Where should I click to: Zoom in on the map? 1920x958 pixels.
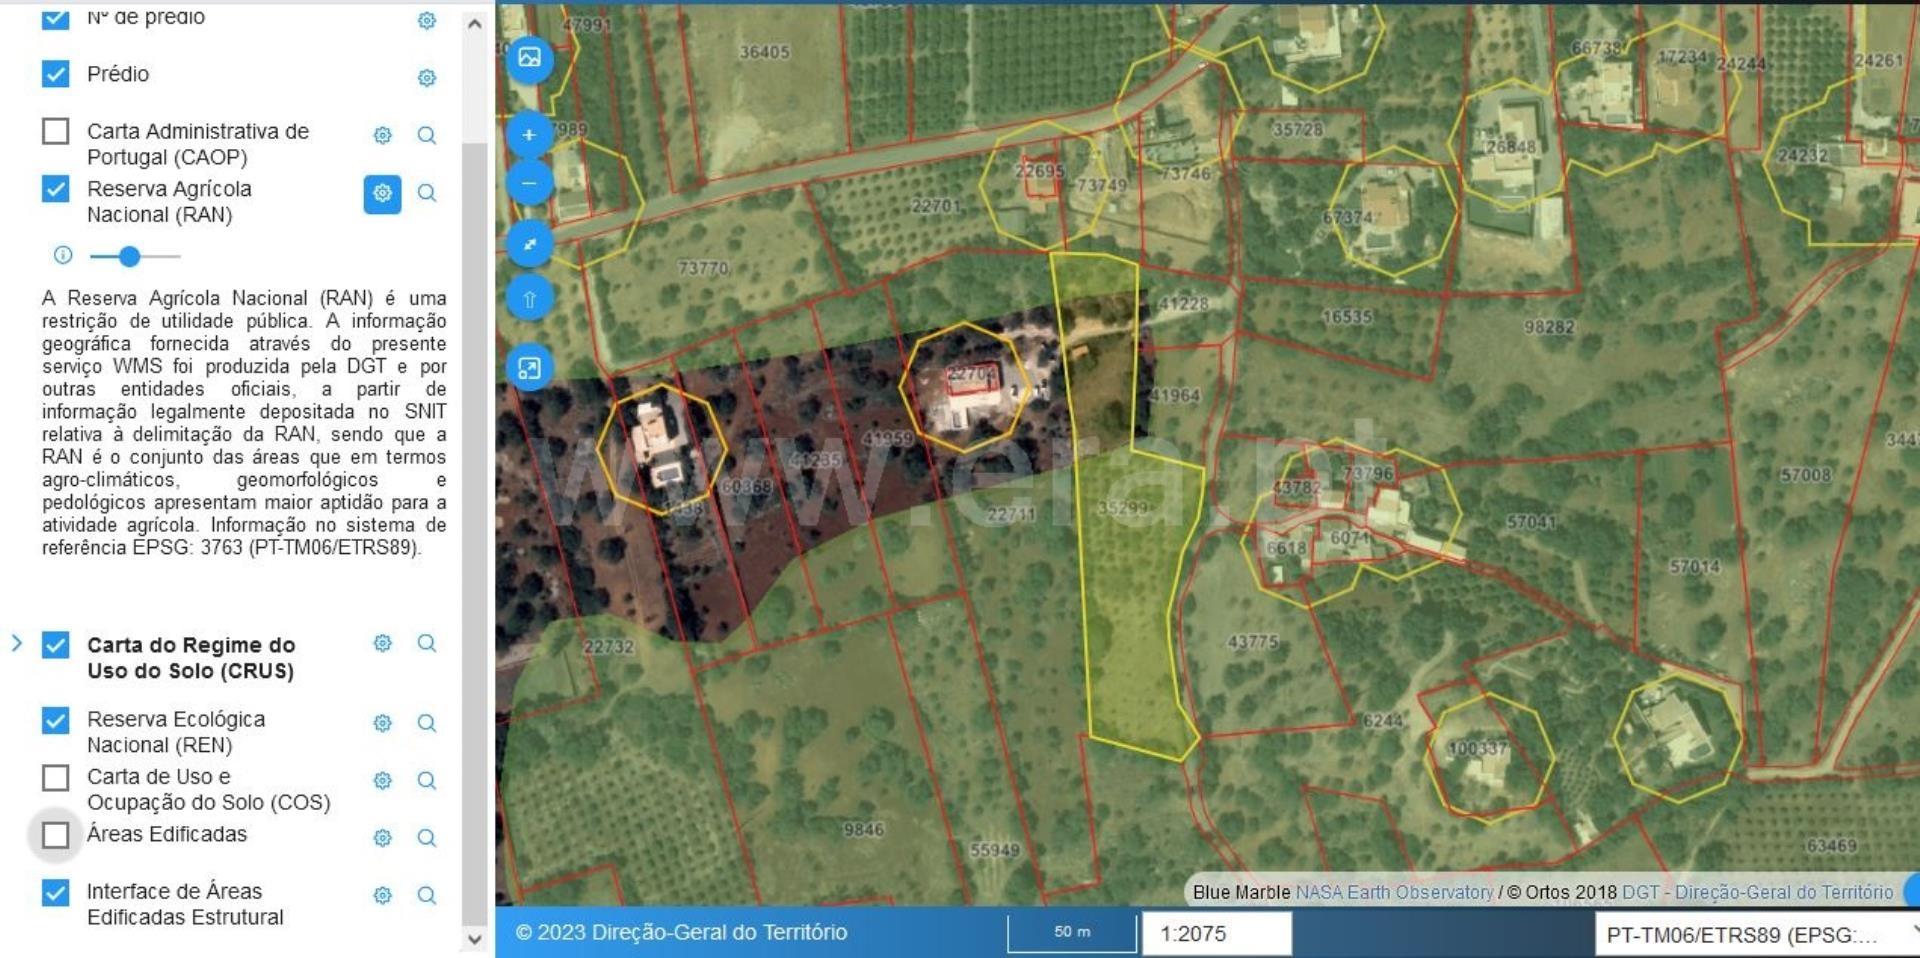pos(529,135)
